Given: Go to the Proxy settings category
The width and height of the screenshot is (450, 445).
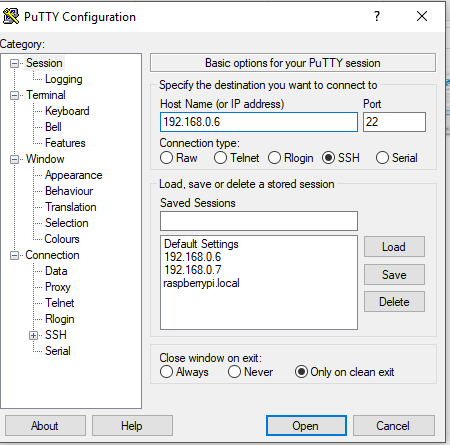Looking at the screenshot, I should tap(58, 287).
